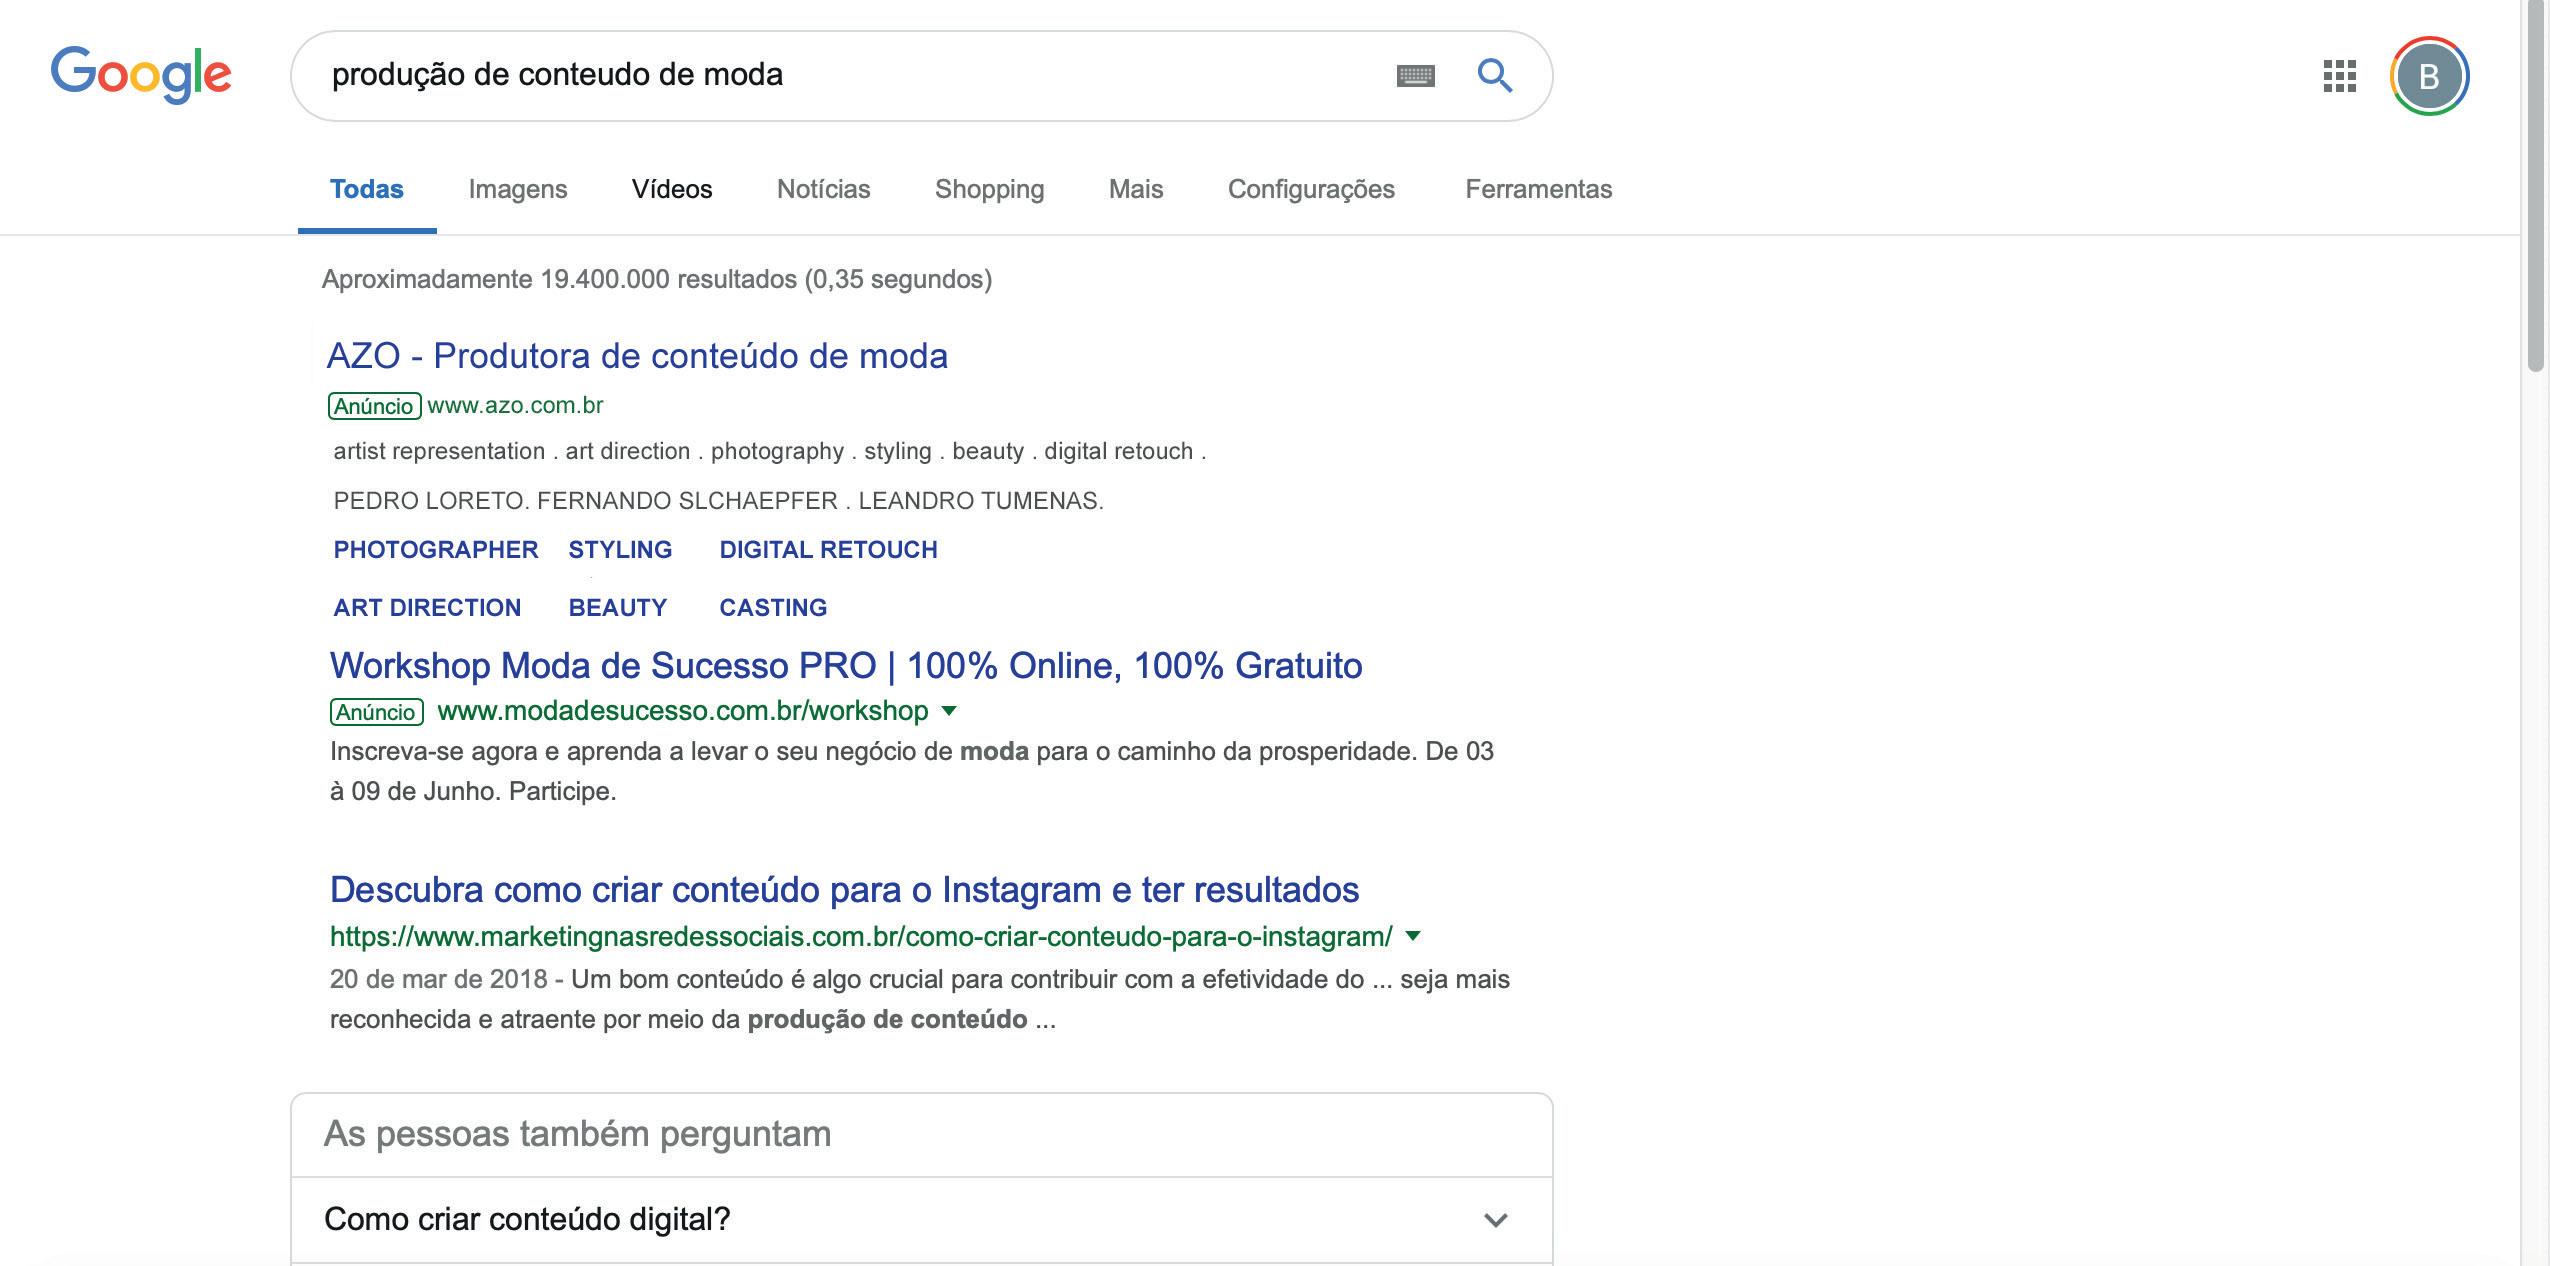Click the Anúncio badge of AZO ad
This screenshot has width=2550, height=1266.
(x=374, y=406)
